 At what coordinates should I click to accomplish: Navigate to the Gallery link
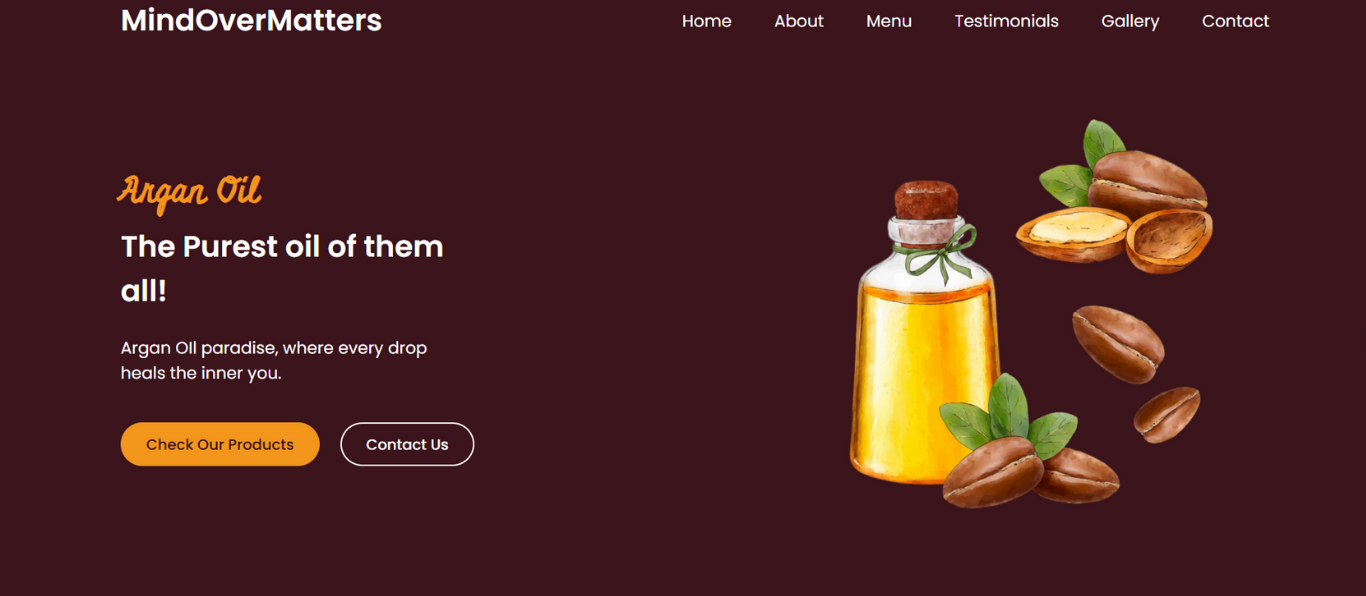click(1130, 21)
